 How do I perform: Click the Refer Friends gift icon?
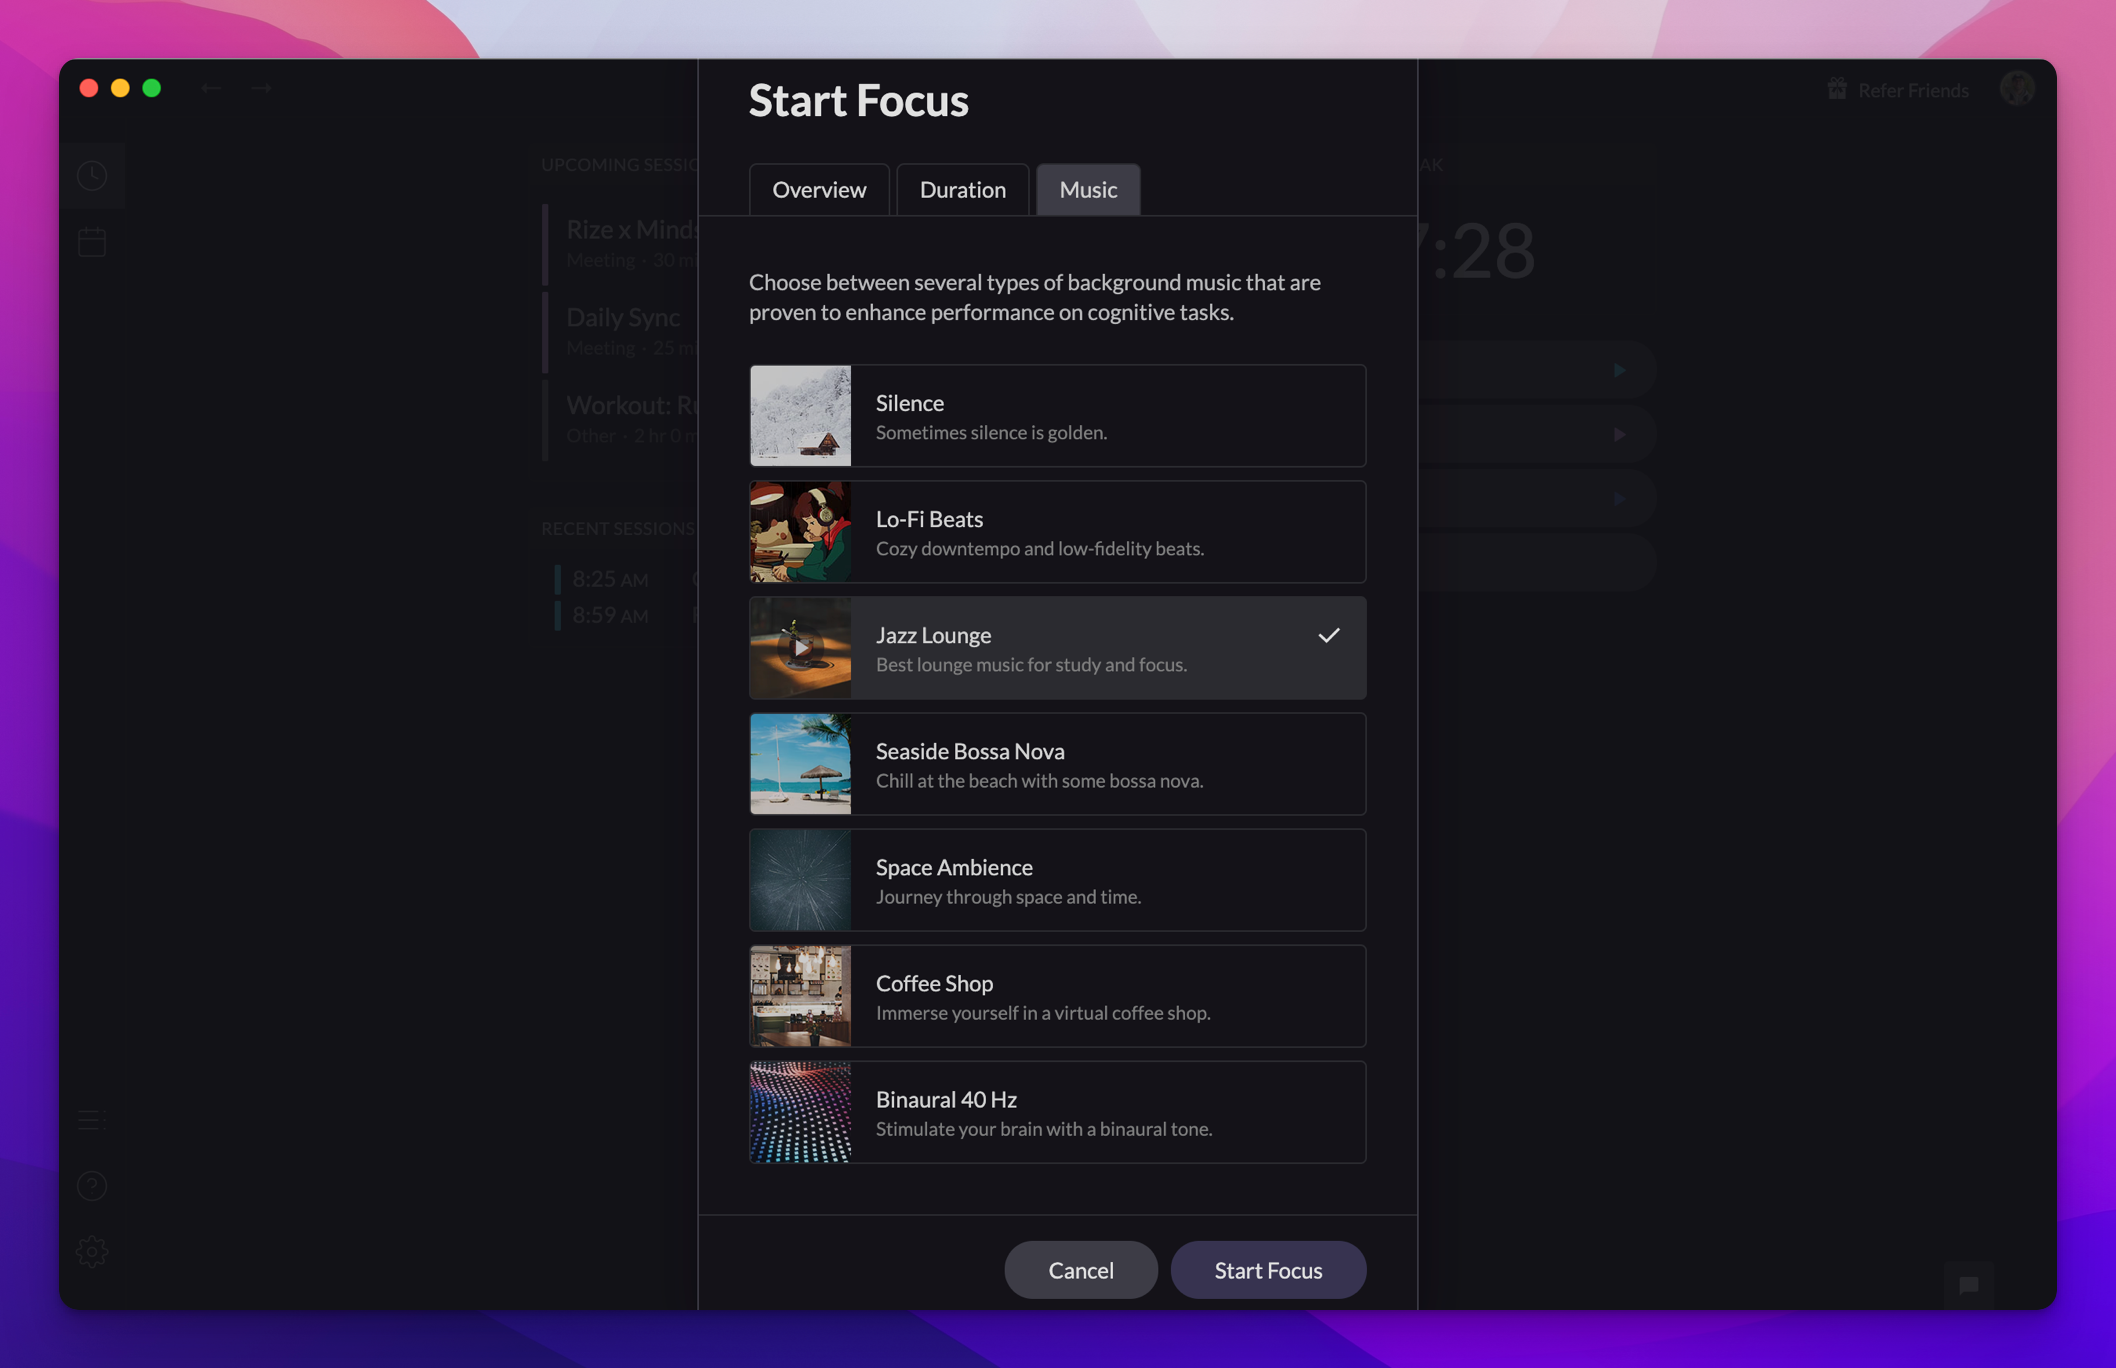coord(1837,89)
